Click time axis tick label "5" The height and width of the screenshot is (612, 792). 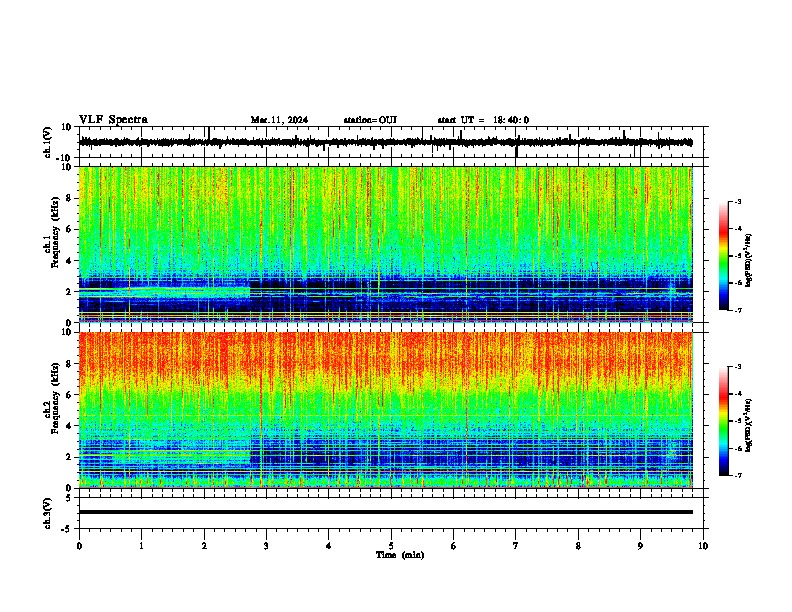(391, 546)
